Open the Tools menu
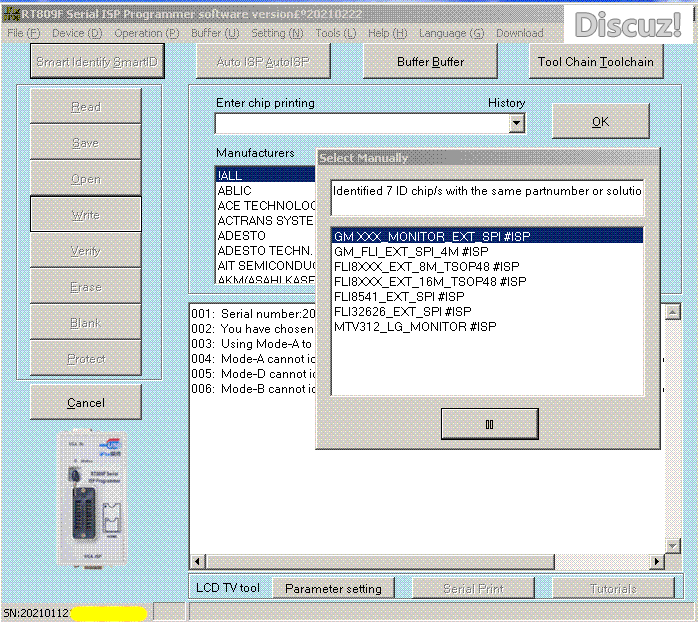This screenshot has width=698, height=622. click(333, 33)
